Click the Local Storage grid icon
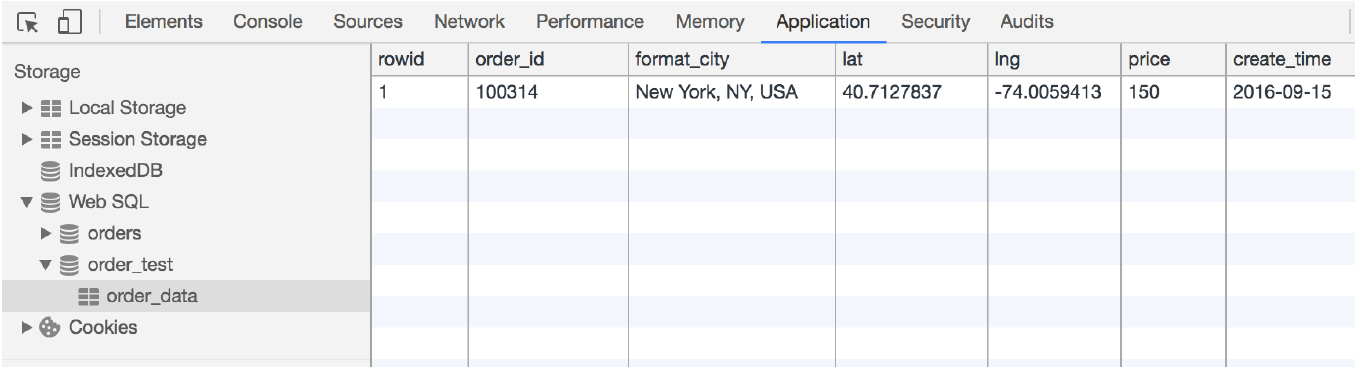 [51, 108]
